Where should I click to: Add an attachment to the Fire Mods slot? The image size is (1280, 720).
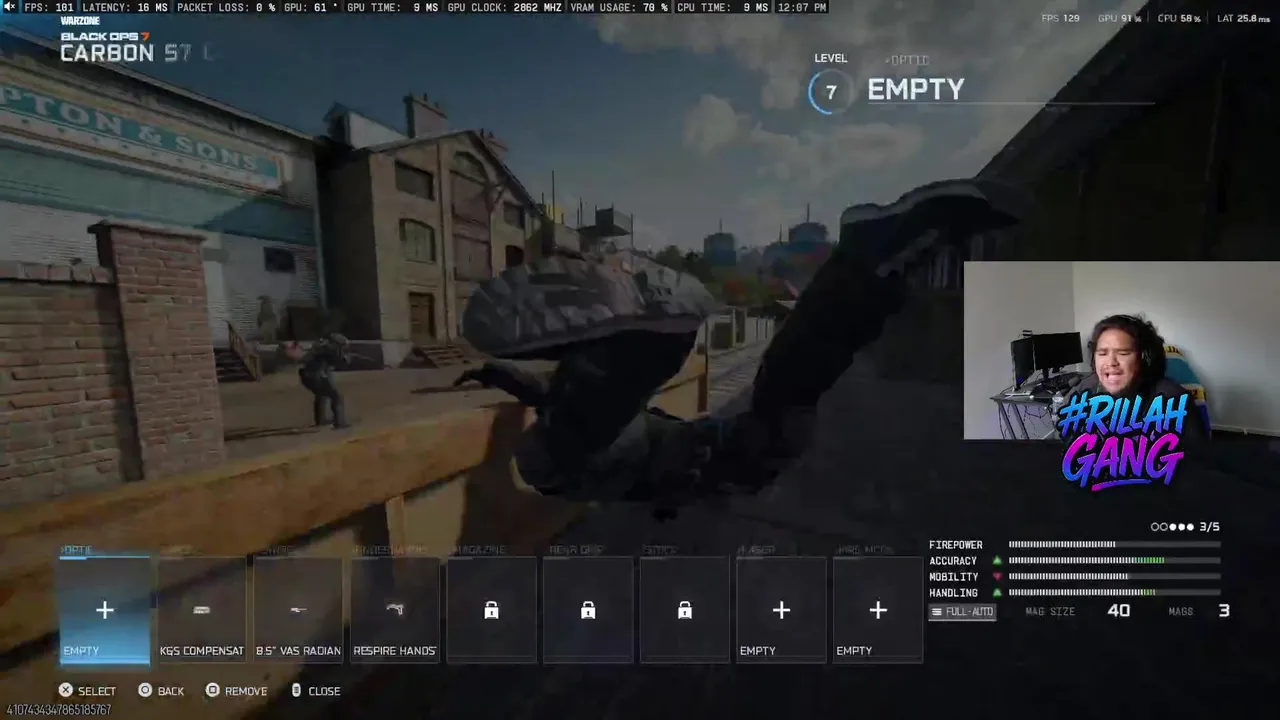pyautogui.click(x=878, y=609)
